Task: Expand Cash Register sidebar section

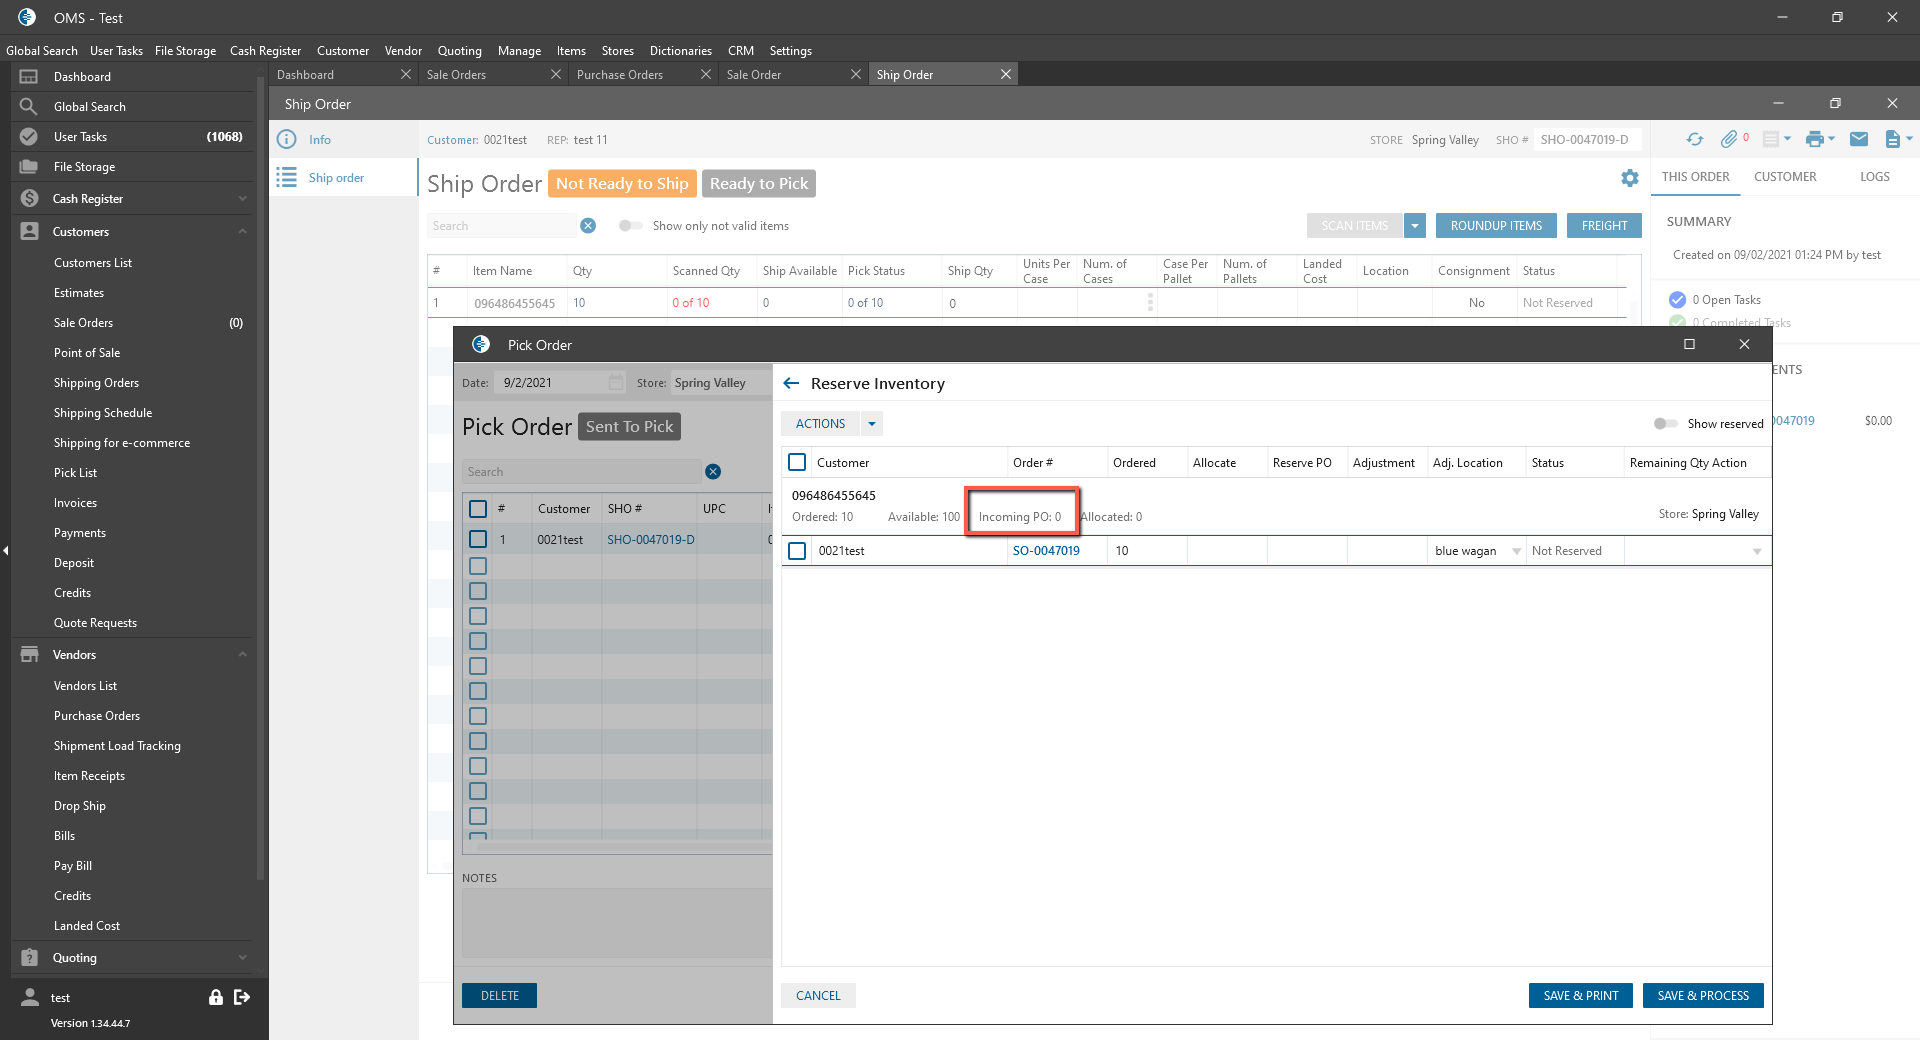Action: [243, 199]
